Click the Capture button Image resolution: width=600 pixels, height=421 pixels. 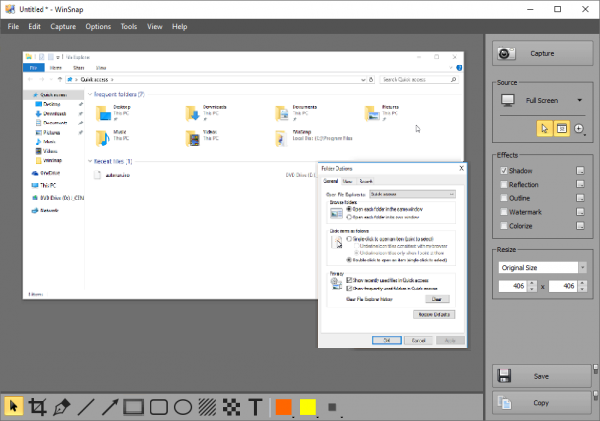542,53
